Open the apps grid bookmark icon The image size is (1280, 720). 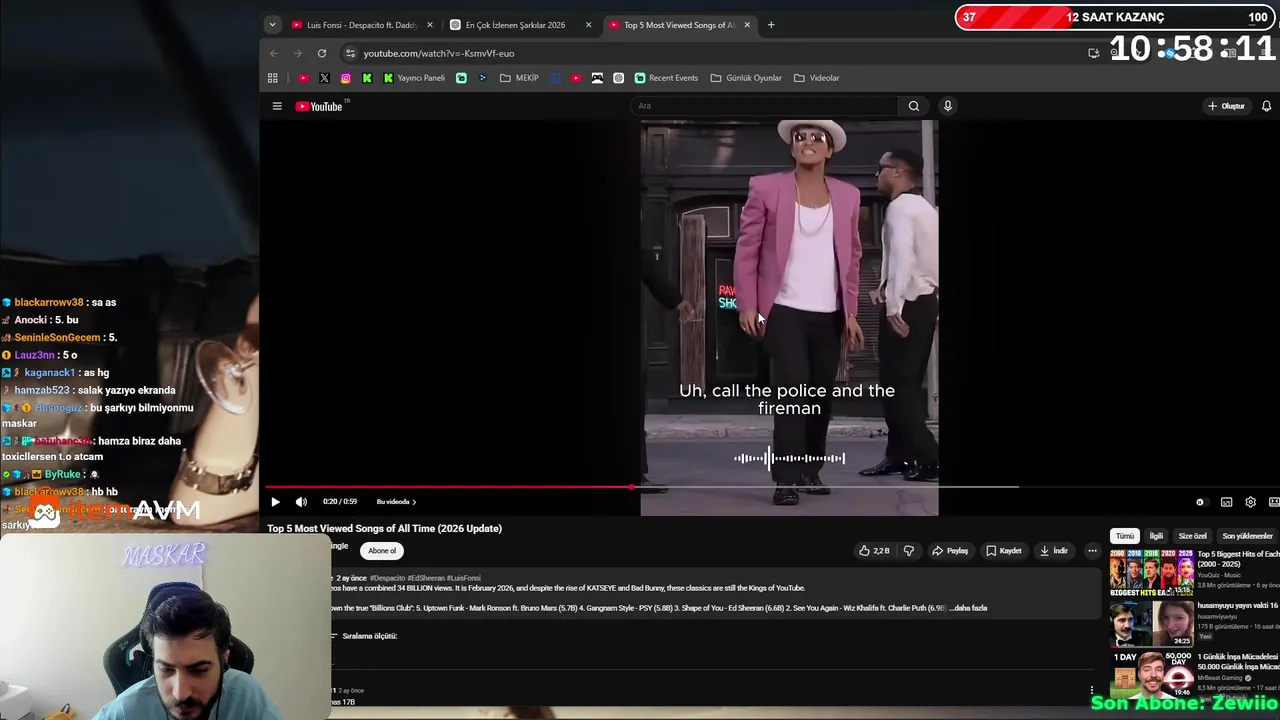coord(272,78)
